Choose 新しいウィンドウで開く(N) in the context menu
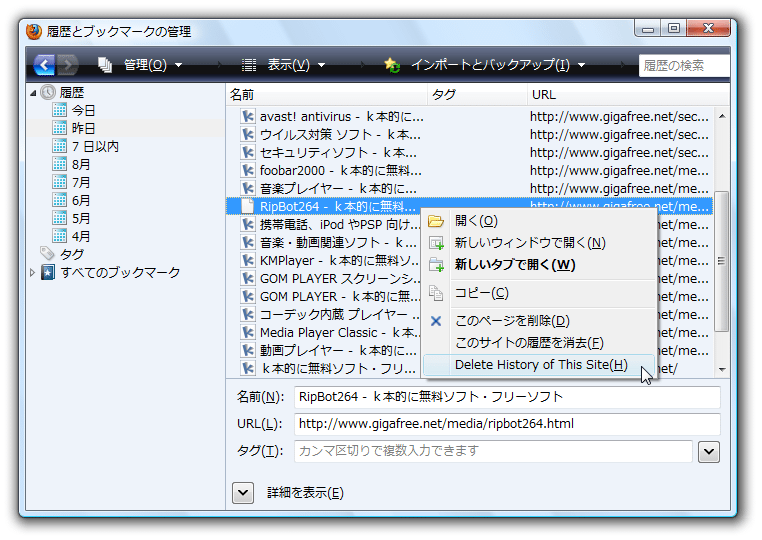Screen dimensions: 762x540 [x=539, y=243]
